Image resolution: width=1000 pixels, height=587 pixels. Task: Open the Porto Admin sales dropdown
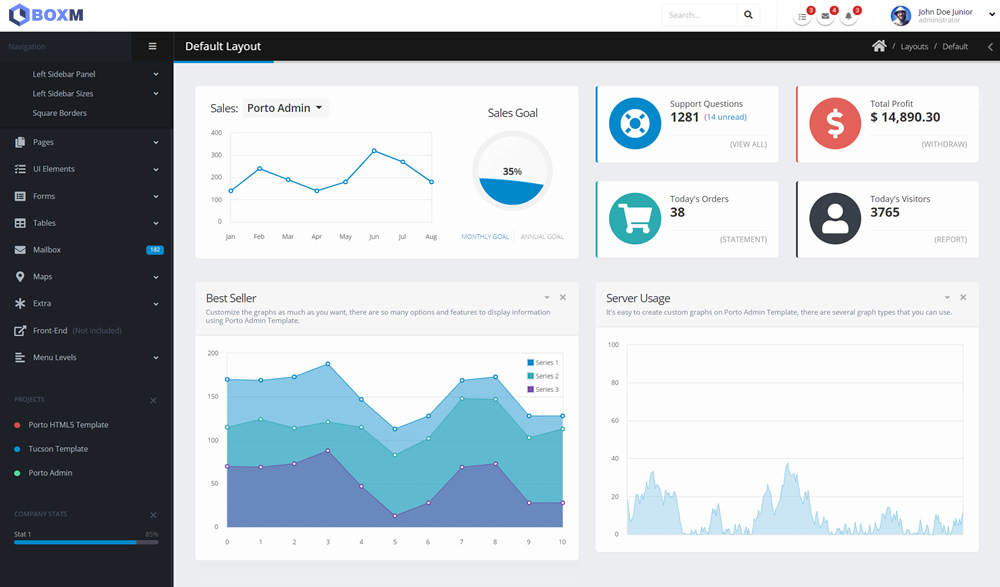[285, 108]
